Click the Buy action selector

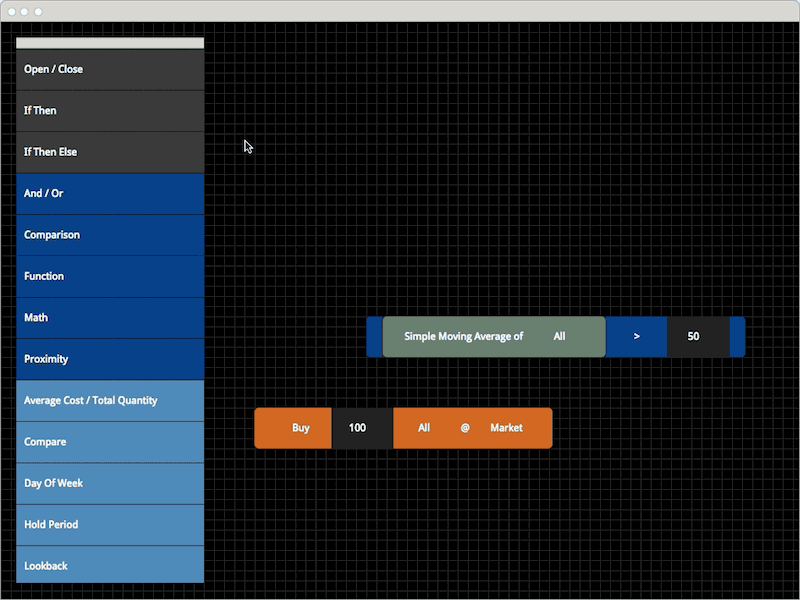pos(301,428)
